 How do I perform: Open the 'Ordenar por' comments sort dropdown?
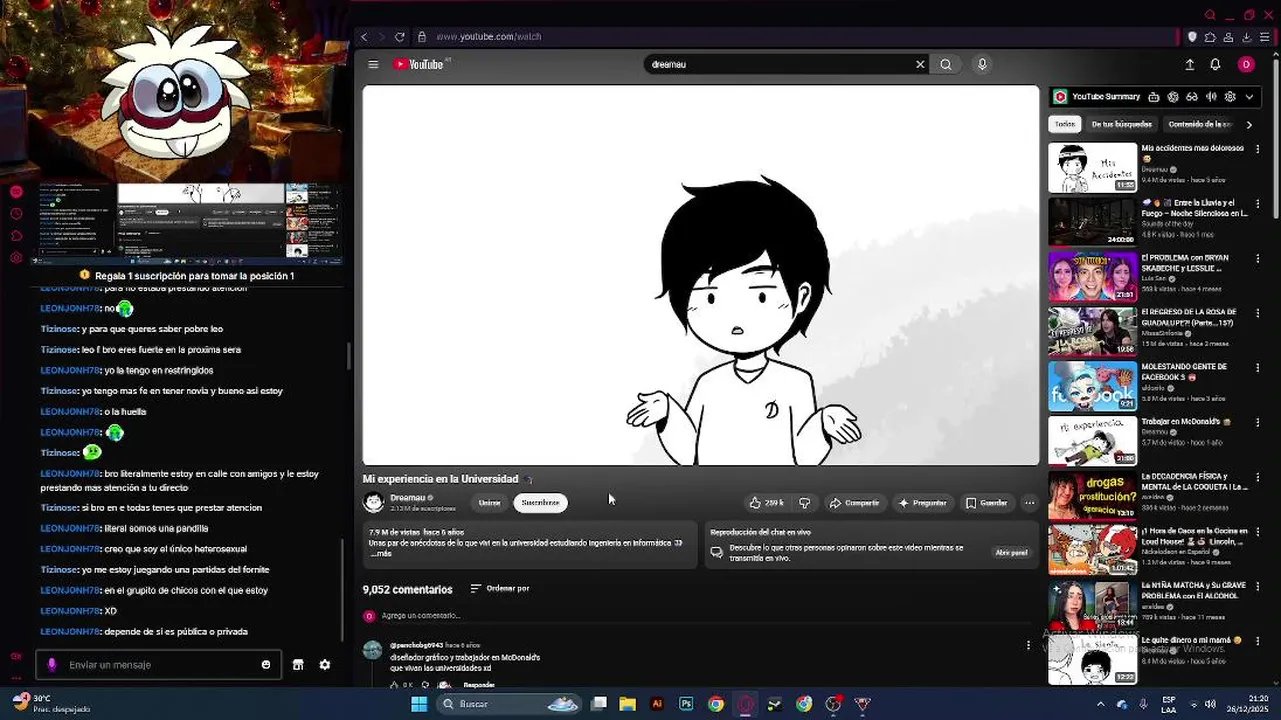[500, 588]
